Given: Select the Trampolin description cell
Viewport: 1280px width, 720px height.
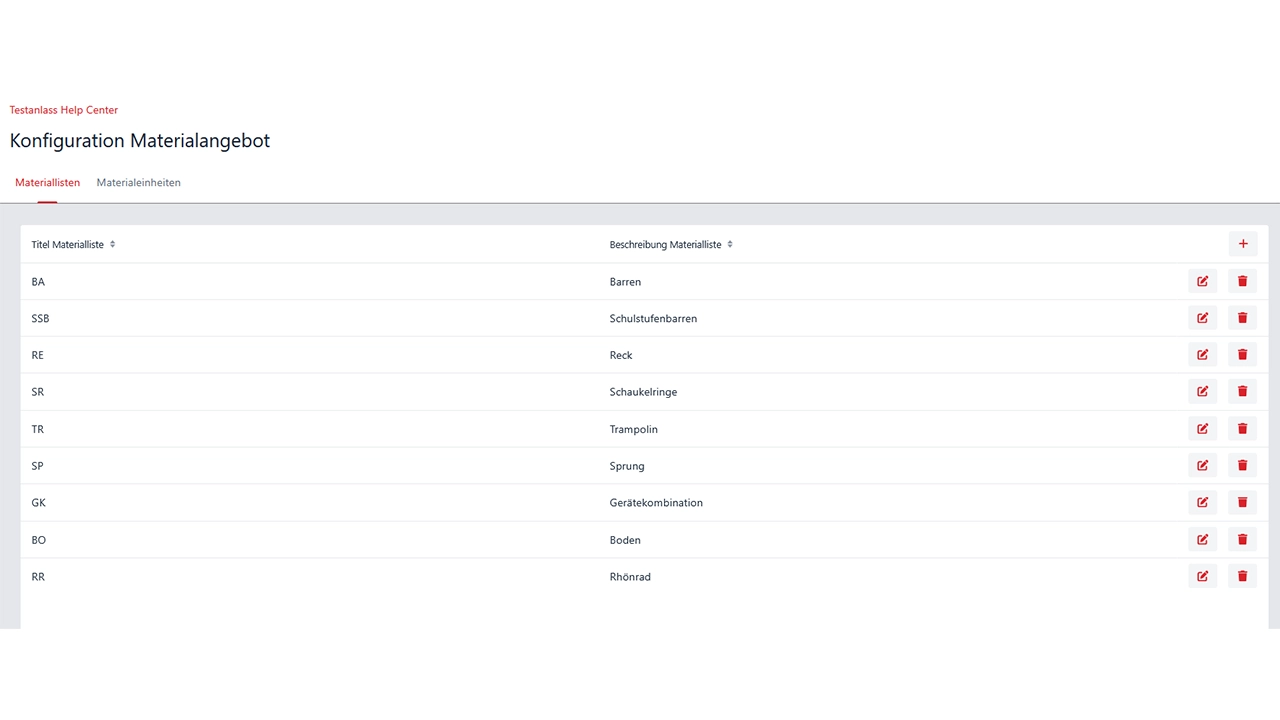Looking at the screenshot, I should click(x=633, y=429).
